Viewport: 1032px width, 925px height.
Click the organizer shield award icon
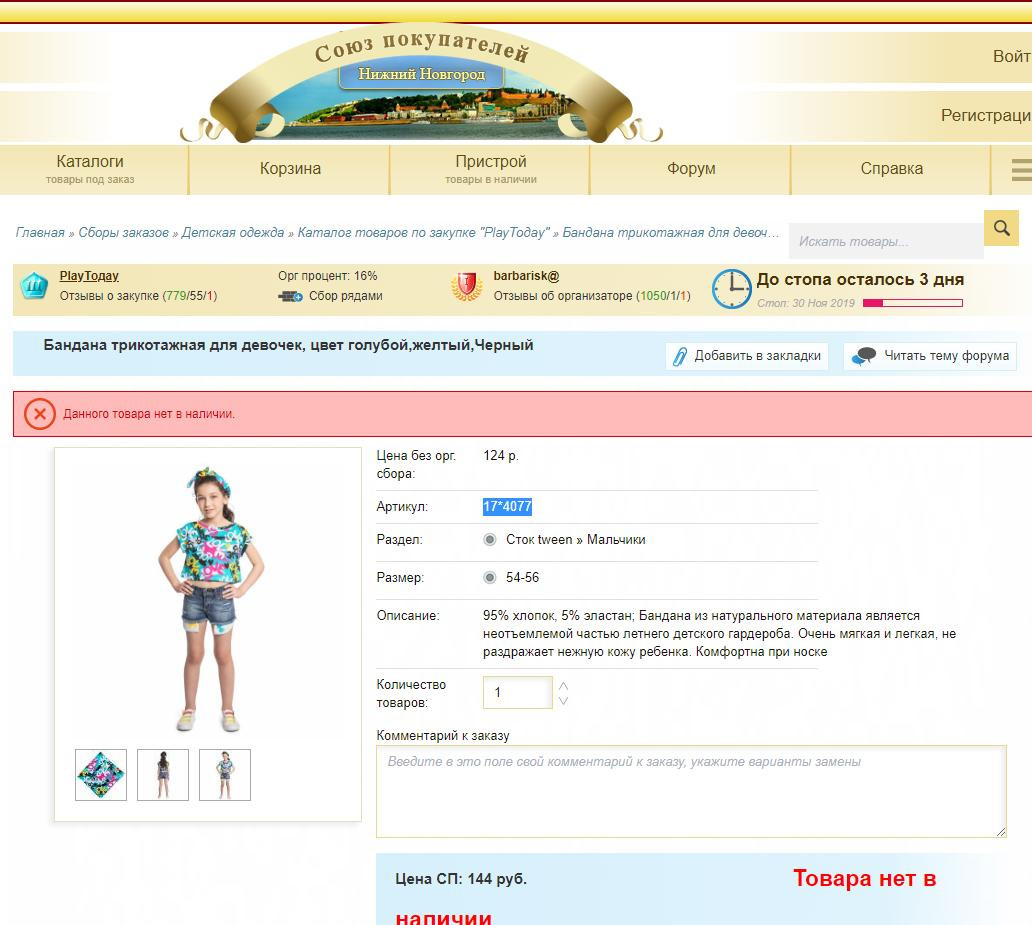[x=467, y=286]
